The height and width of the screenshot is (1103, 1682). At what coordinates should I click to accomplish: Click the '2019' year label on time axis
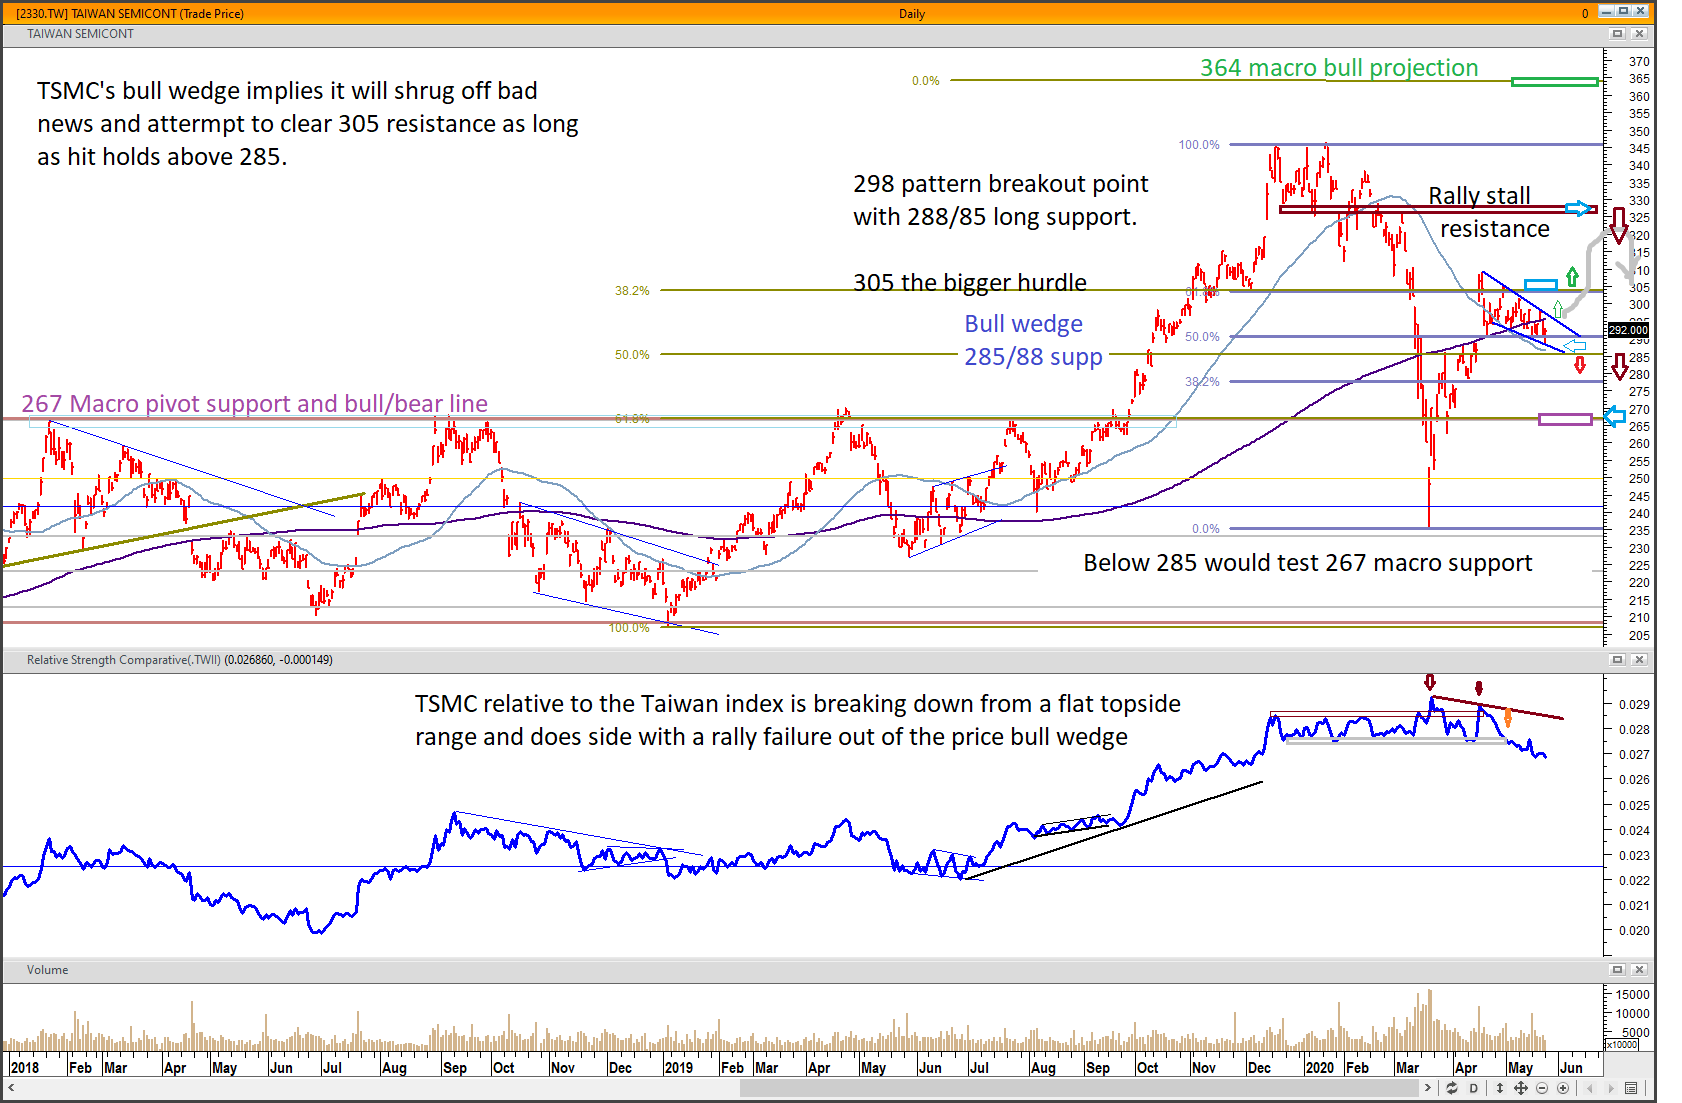pos(679,1068)
